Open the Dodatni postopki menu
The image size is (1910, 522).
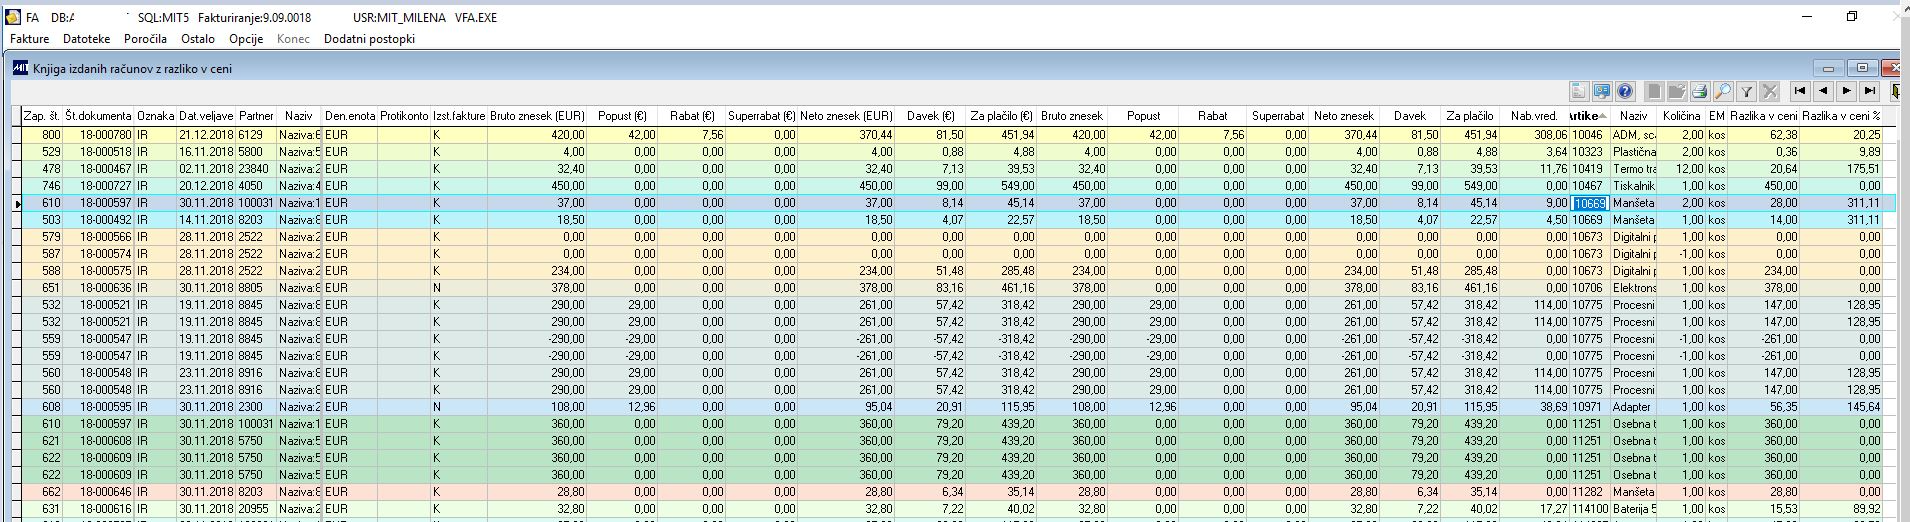pyautogui.click(x=369, y=39)
